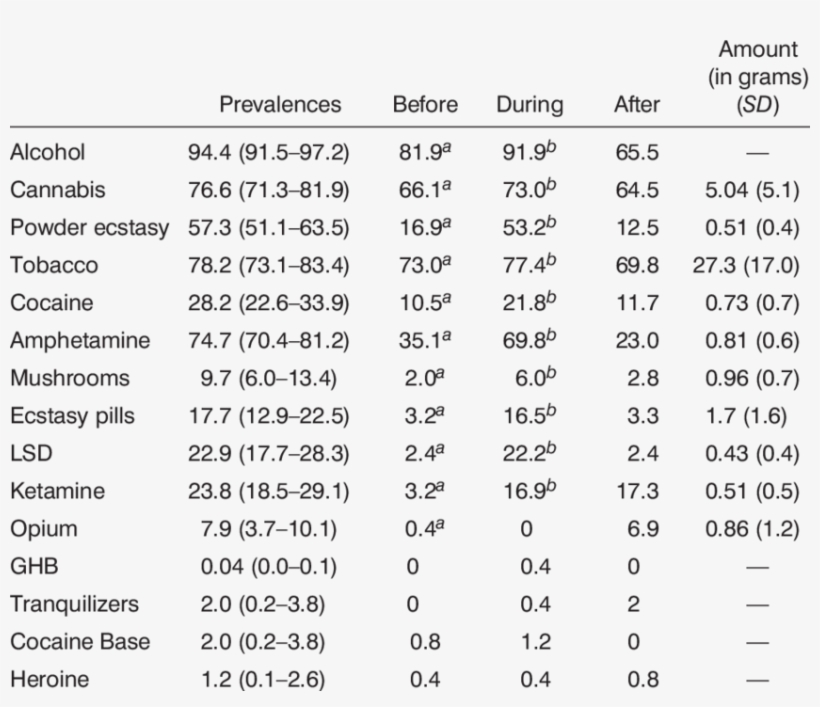The image size is (820, 707).
Task: Select the LSD prevalence 22.9 (17.7–28.3)
Action: [x=268, y=454]
